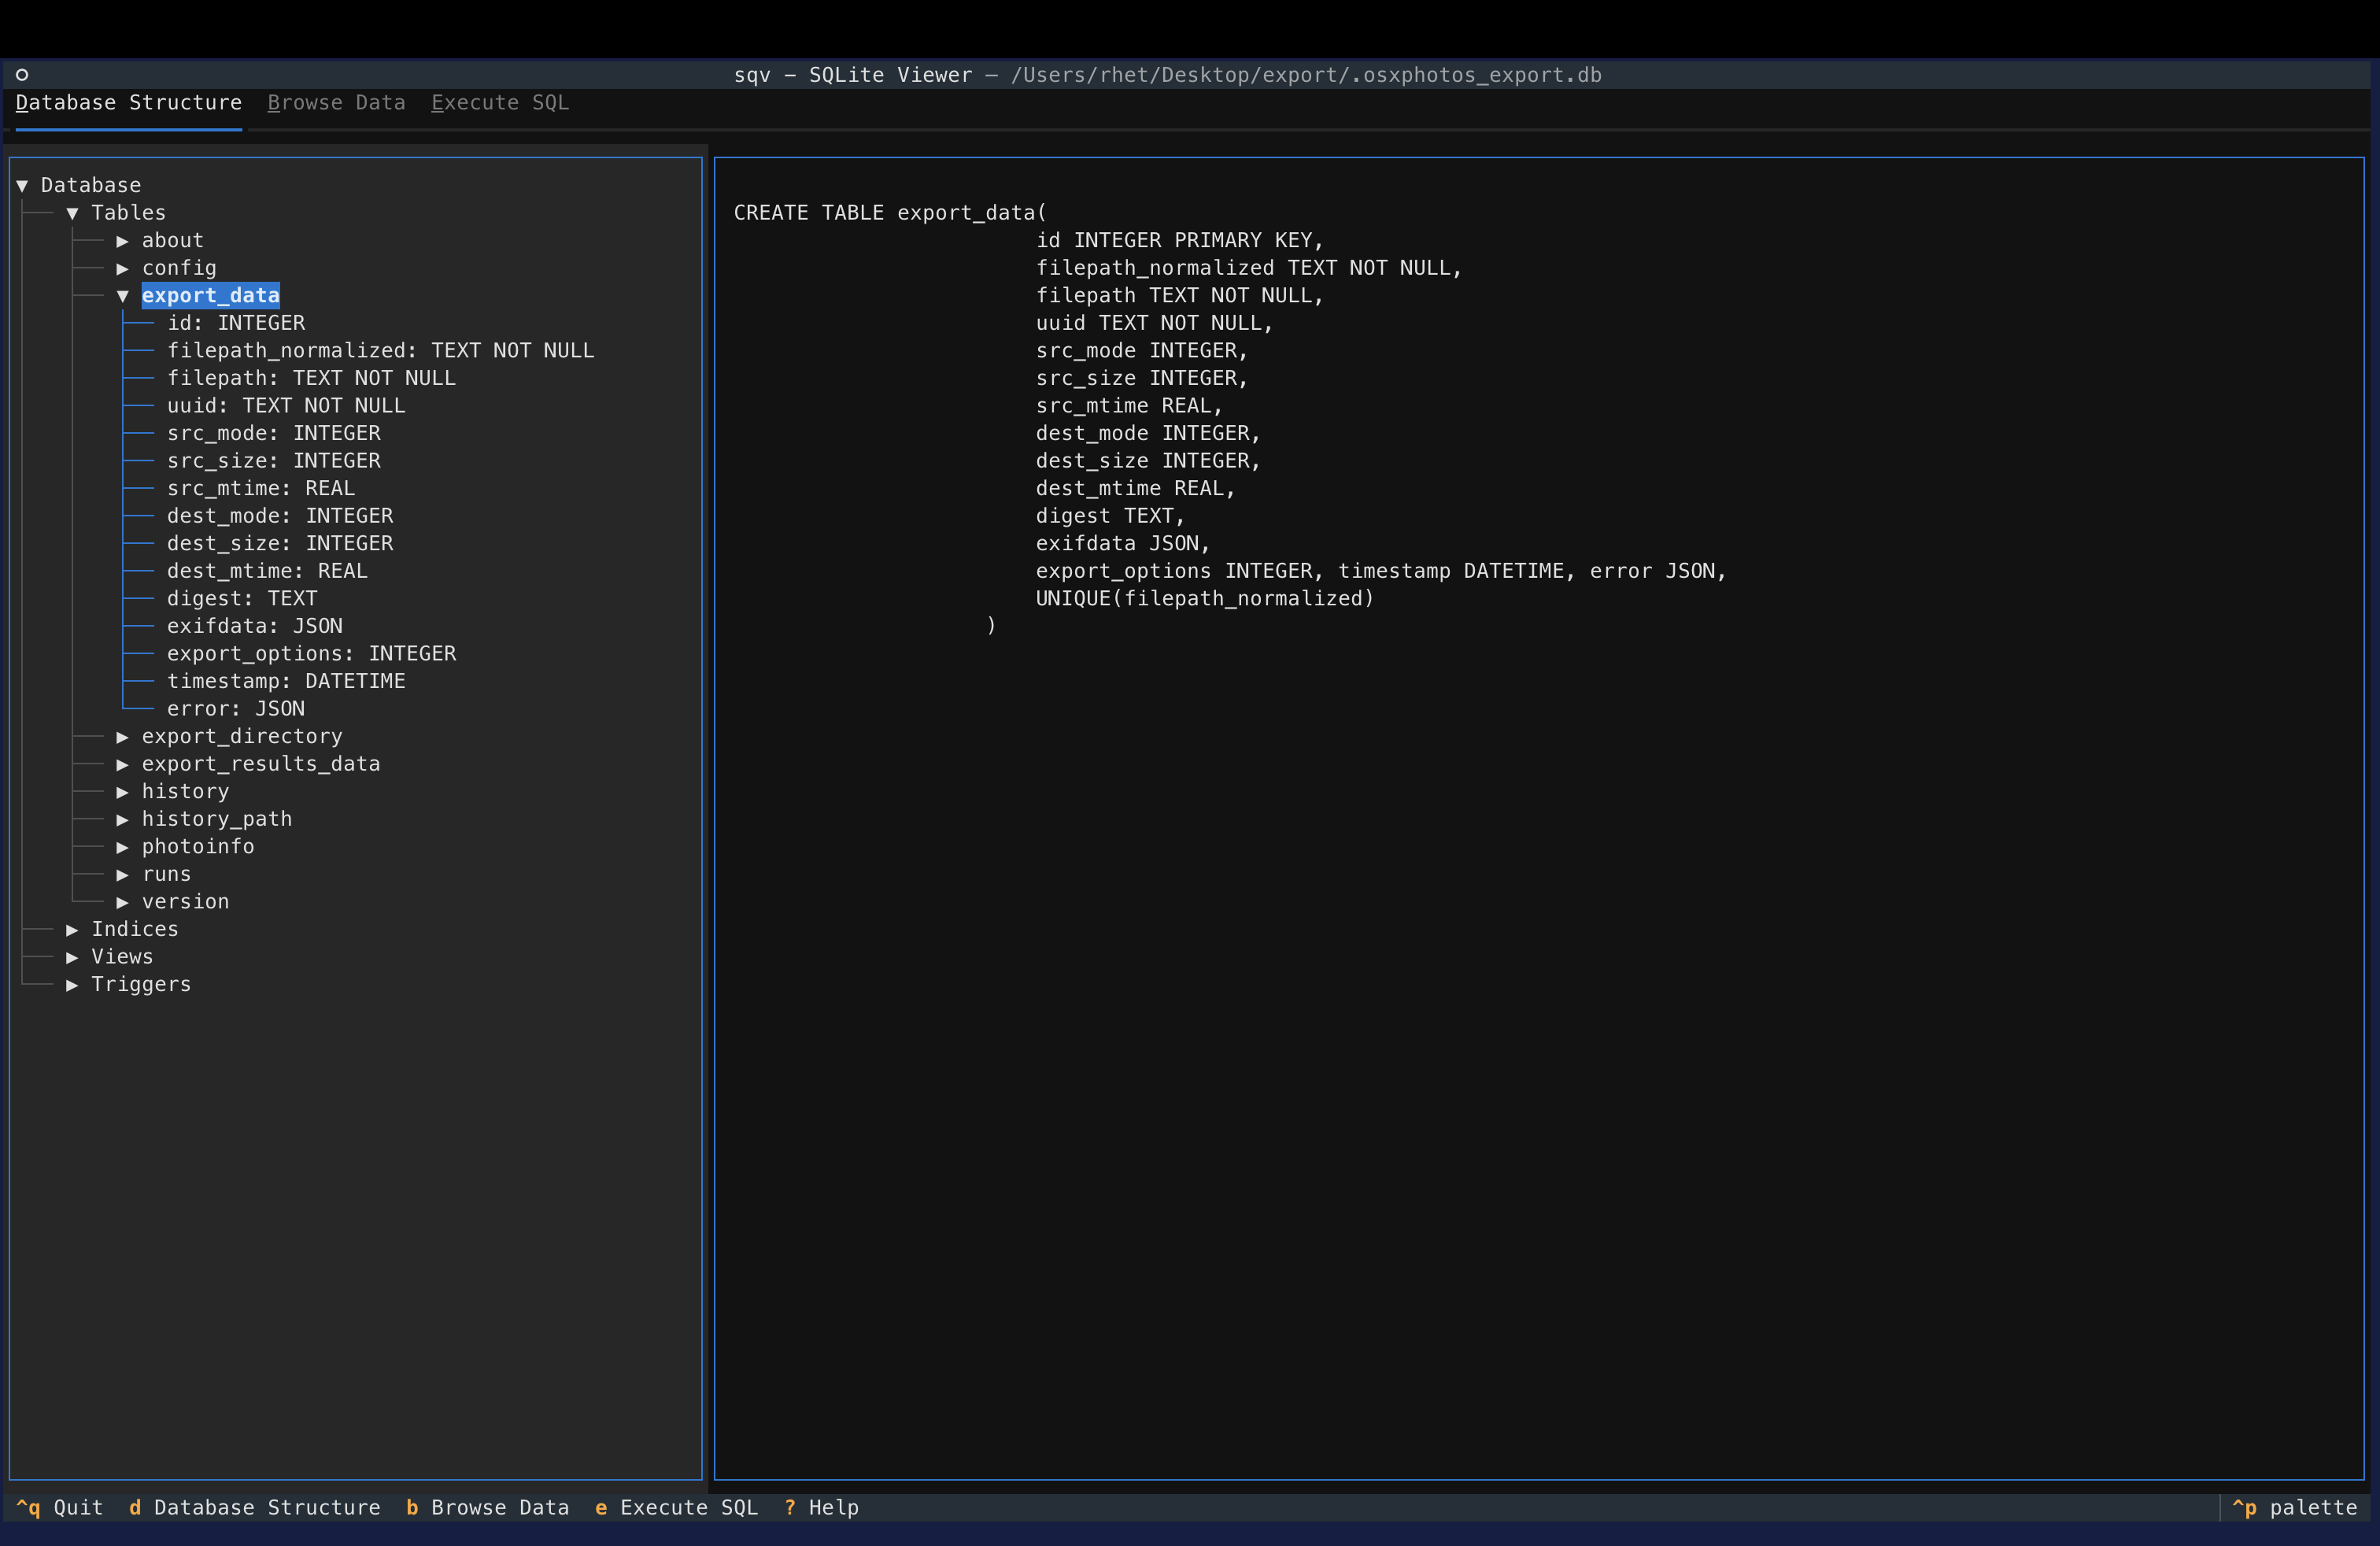Select the version table
The height and width of the screenshot is (1546, 2380).
click(186, 901)
